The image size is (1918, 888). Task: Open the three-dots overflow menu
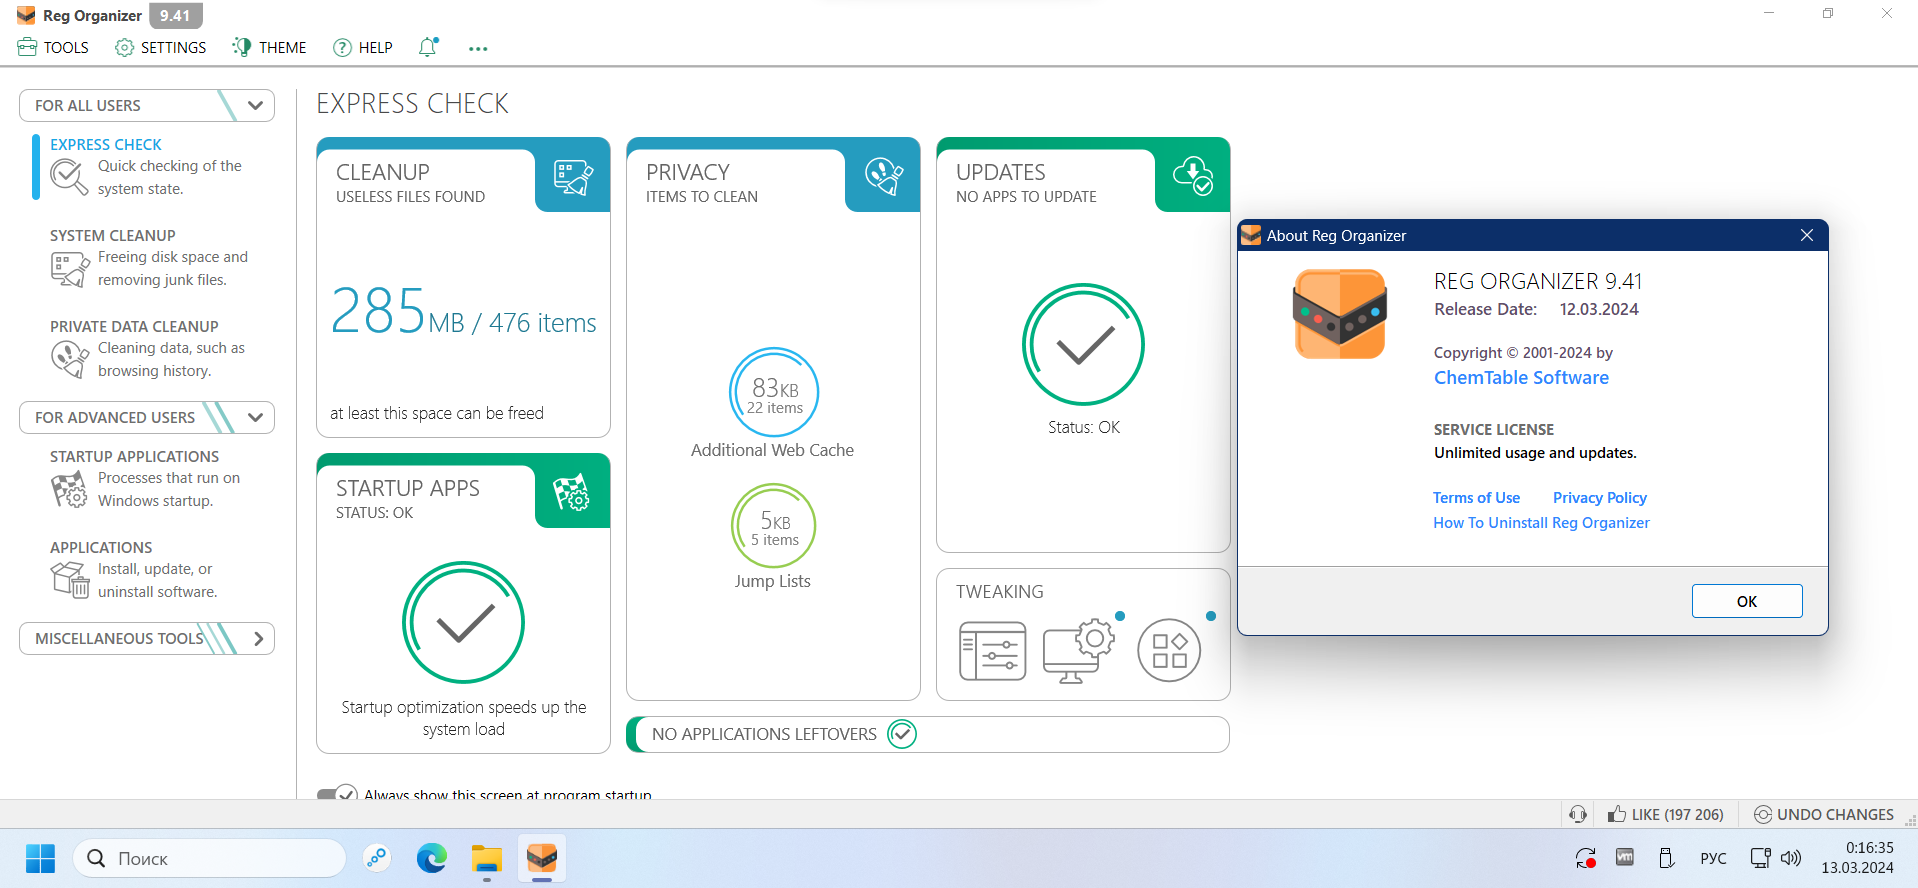tap(478, 48)
